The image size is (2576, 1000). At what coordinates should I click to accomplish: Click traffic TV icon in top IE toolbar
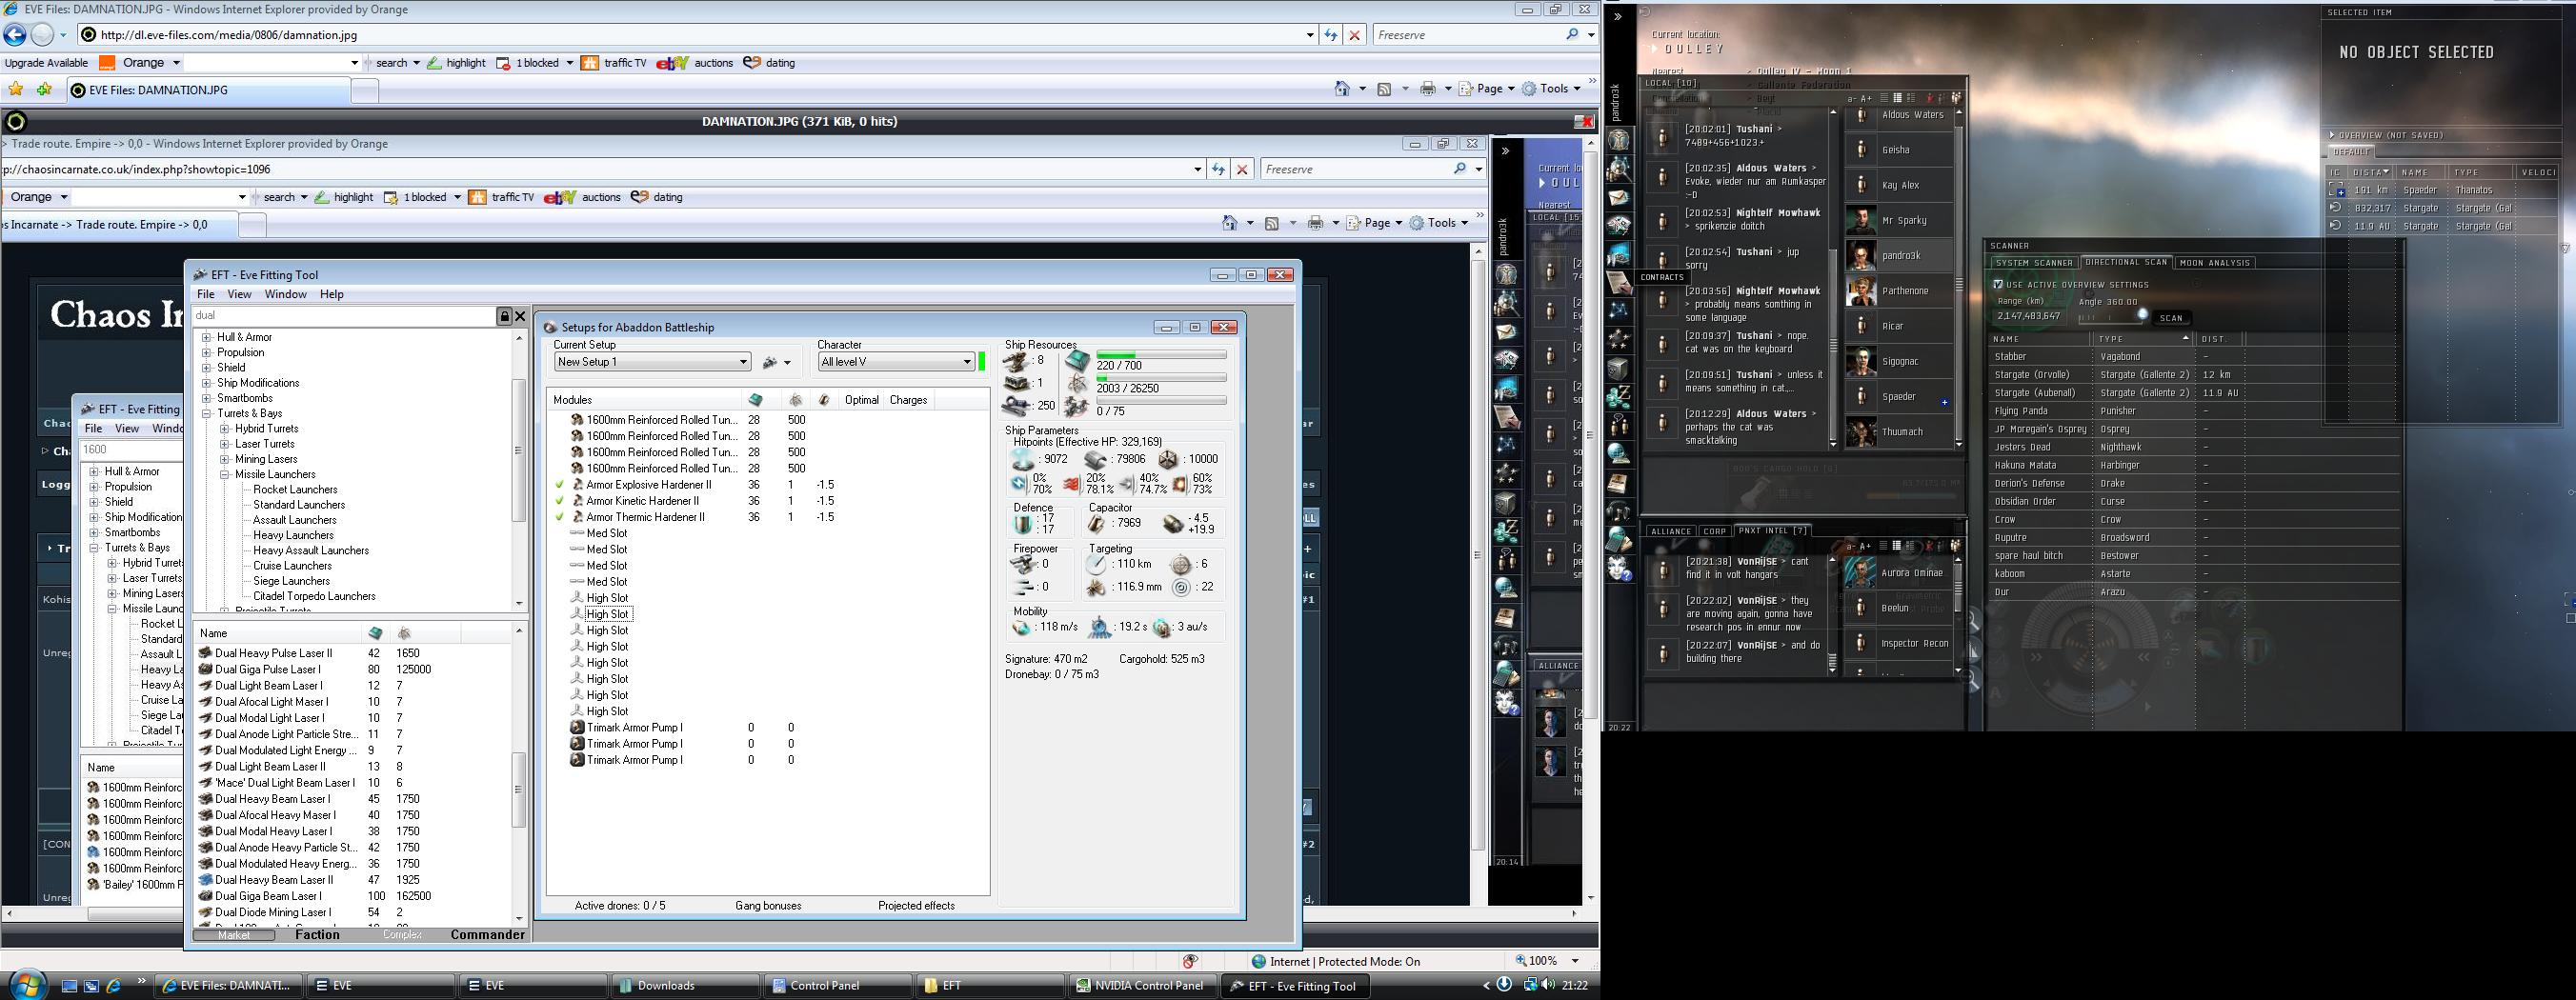click(x=590, y=63)
